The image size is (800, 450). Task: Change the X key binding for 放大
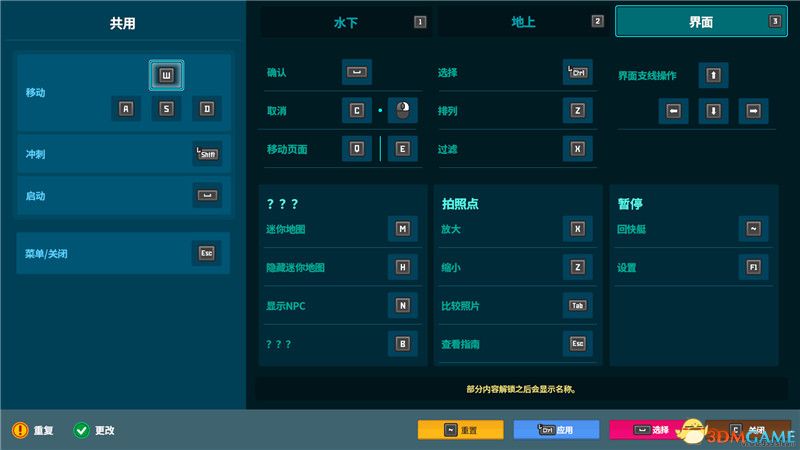pyautogui.click(x=578, y=229)
